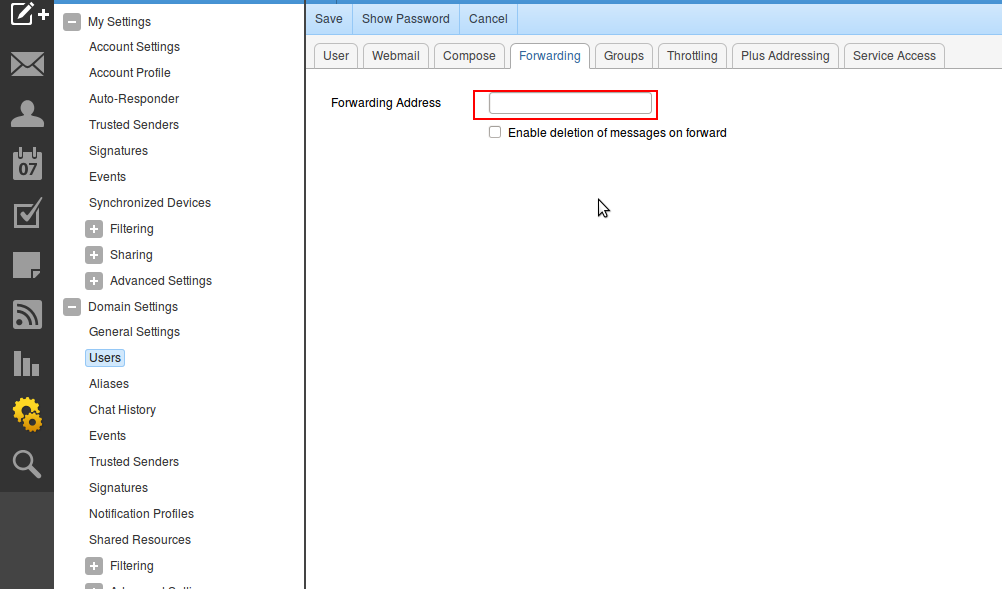Click the Forwarding Address label text

(386, 103)
